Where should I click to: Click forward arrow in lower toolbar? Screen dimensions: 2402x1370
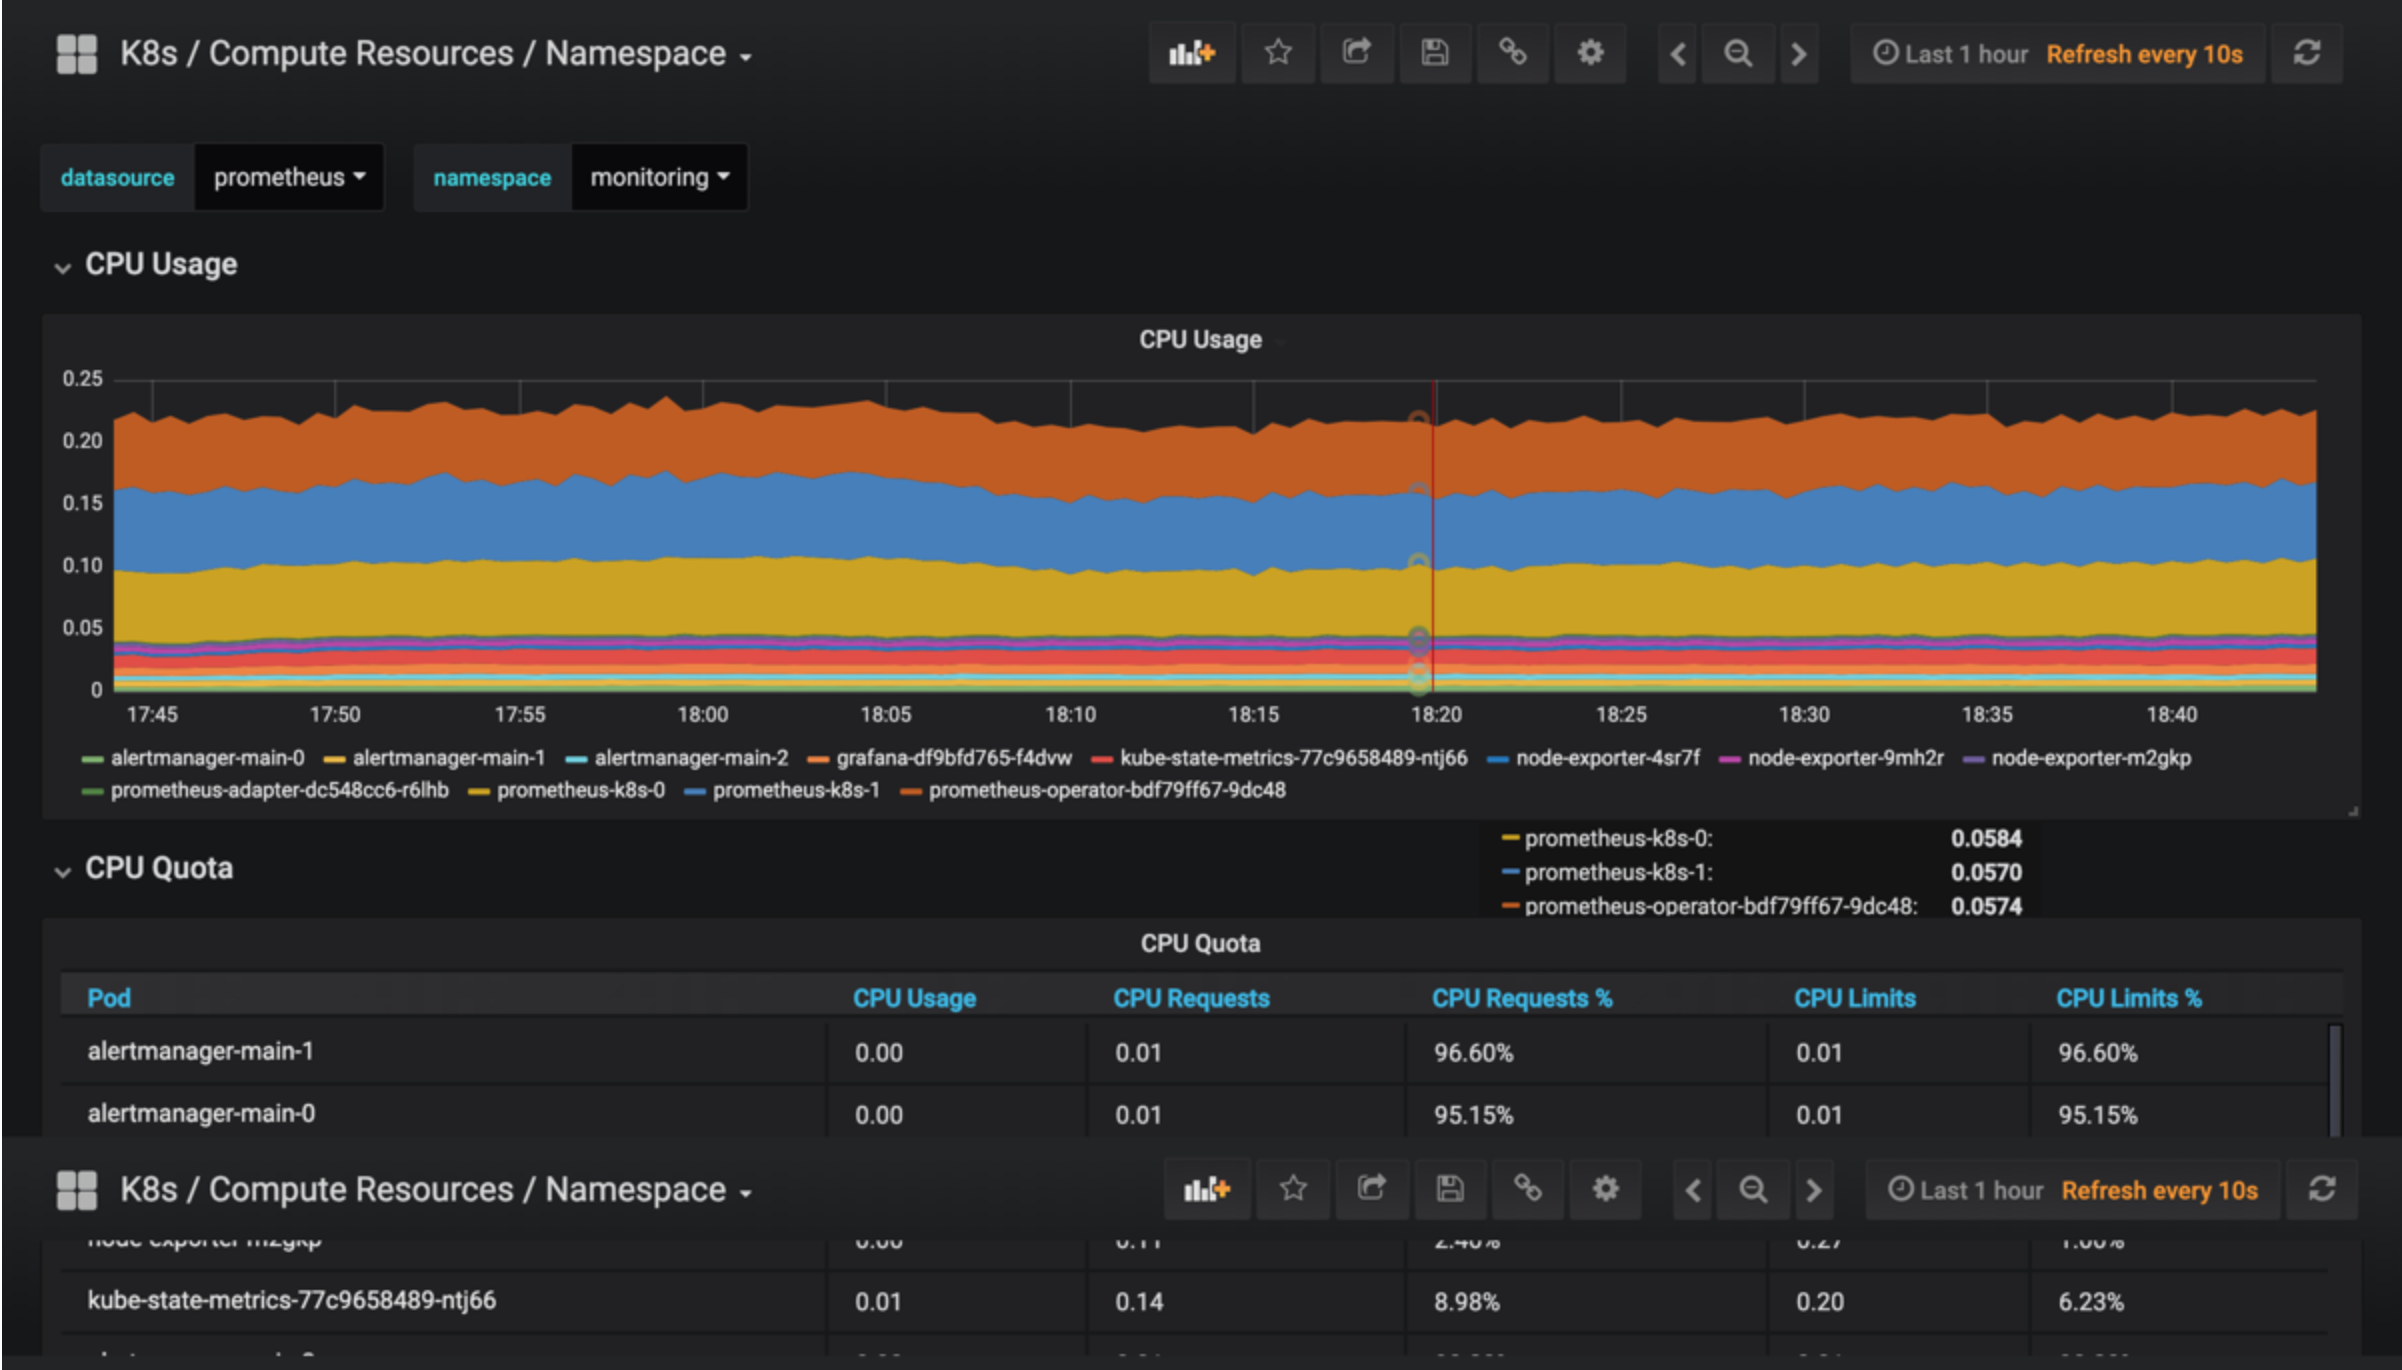click(x=1814, y=1190)
